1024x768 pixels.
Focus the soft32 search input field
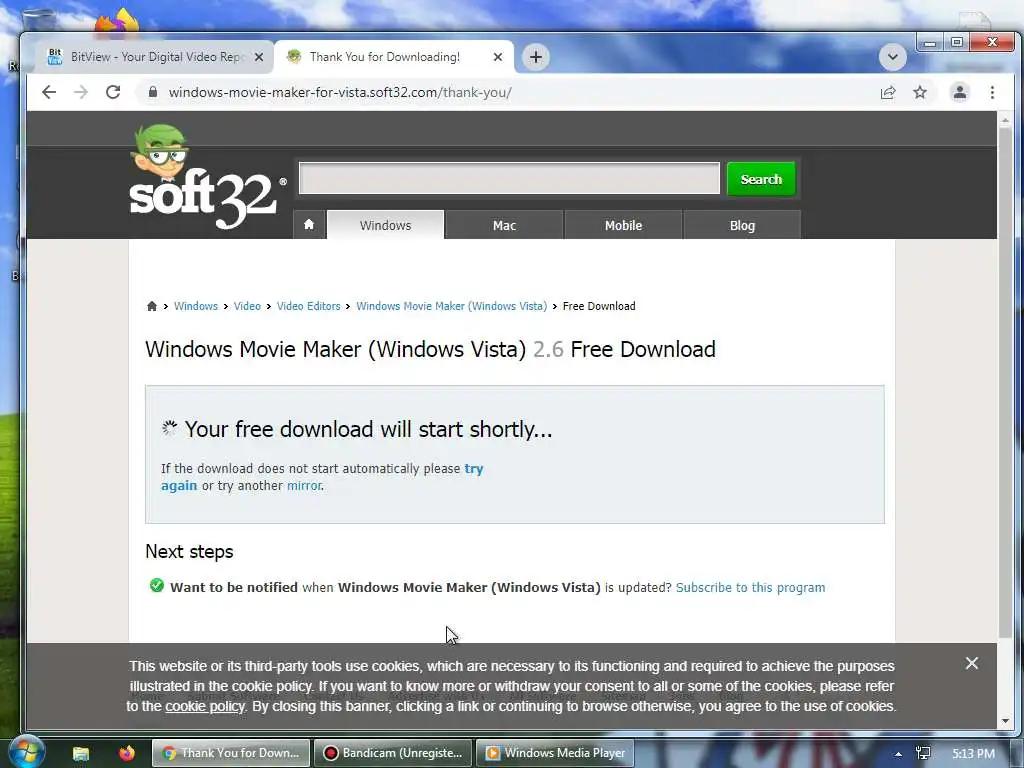509,178
